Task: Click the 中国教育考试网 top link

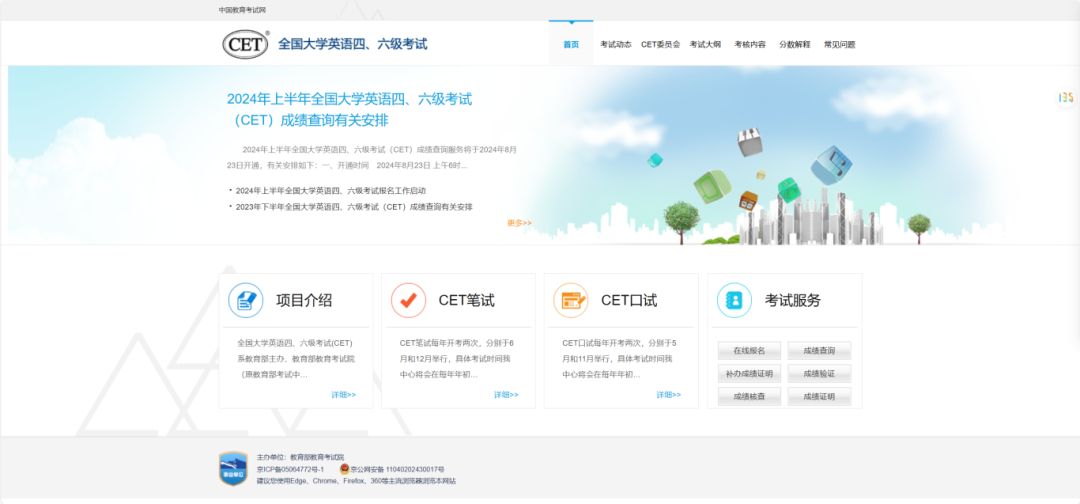Action: (x=242, y=10)
